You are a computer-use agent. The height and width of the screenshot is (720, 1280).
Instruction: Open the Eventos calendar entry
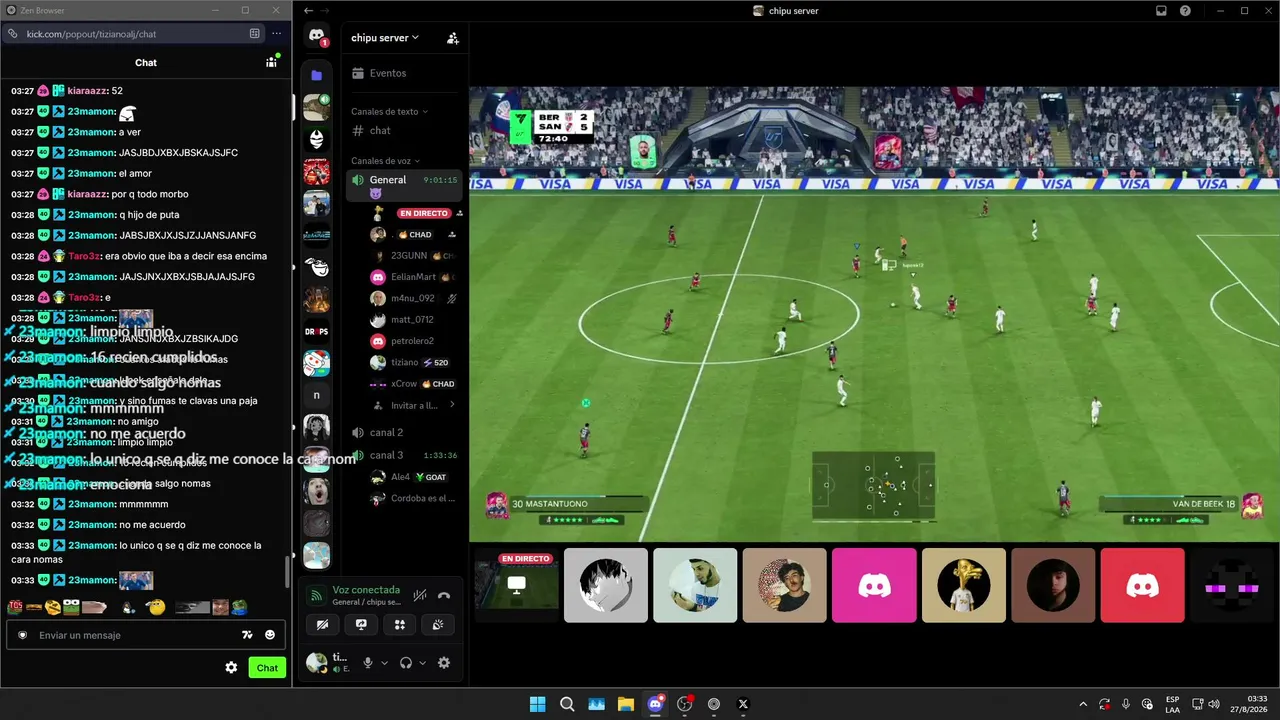(x=404, y=73)
